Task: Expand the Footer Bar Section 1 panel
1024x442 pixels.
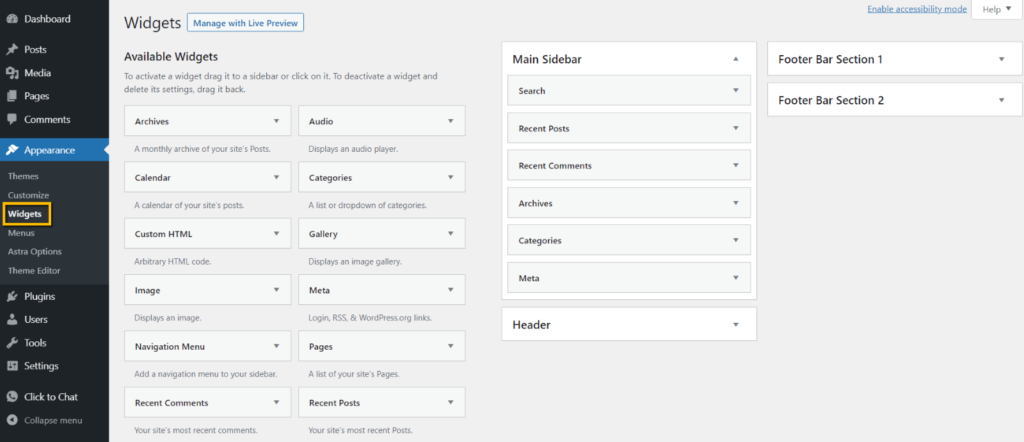Action: [x=1001, y=59]
